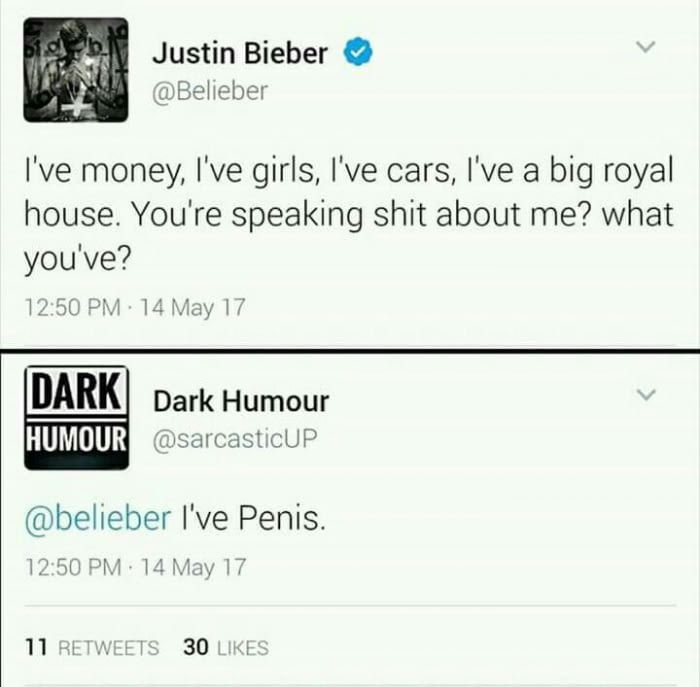This screenshot has height=687, width=700.
Task: Click the Dark Humour display name
Action: tap(241, 401)
